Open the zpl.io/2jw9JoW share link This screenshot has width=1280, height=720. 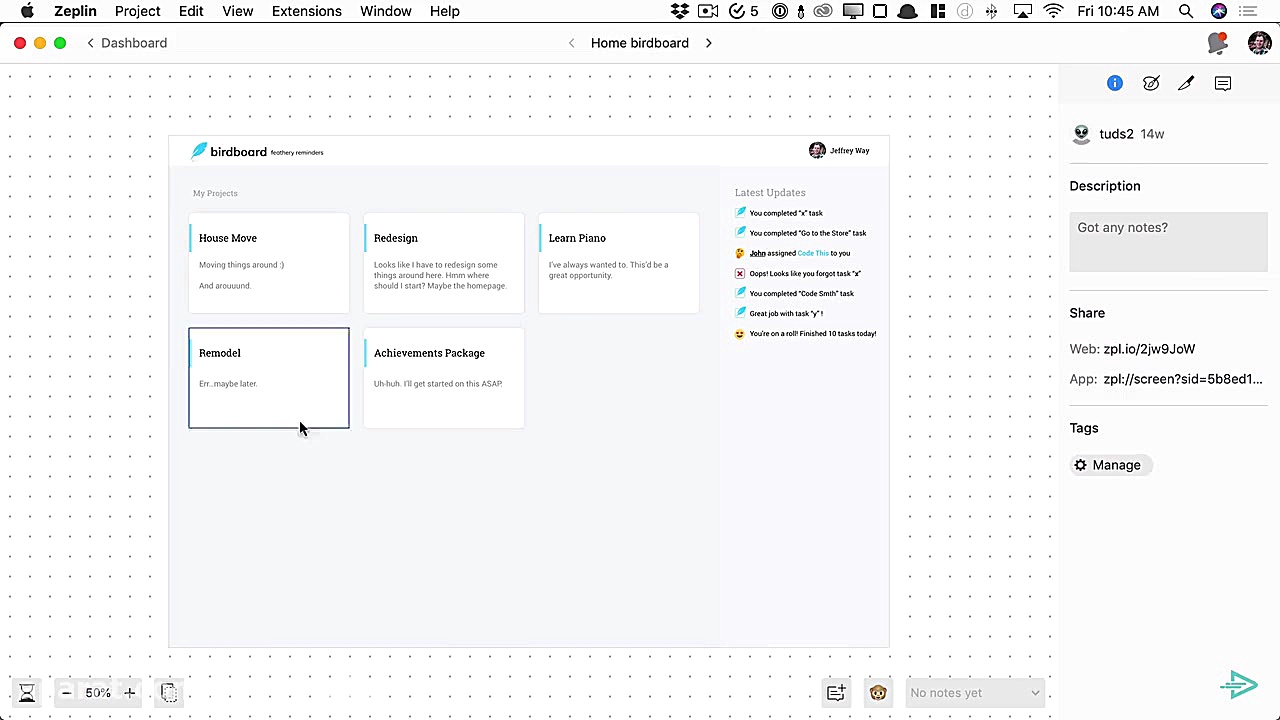(1149, 349)
